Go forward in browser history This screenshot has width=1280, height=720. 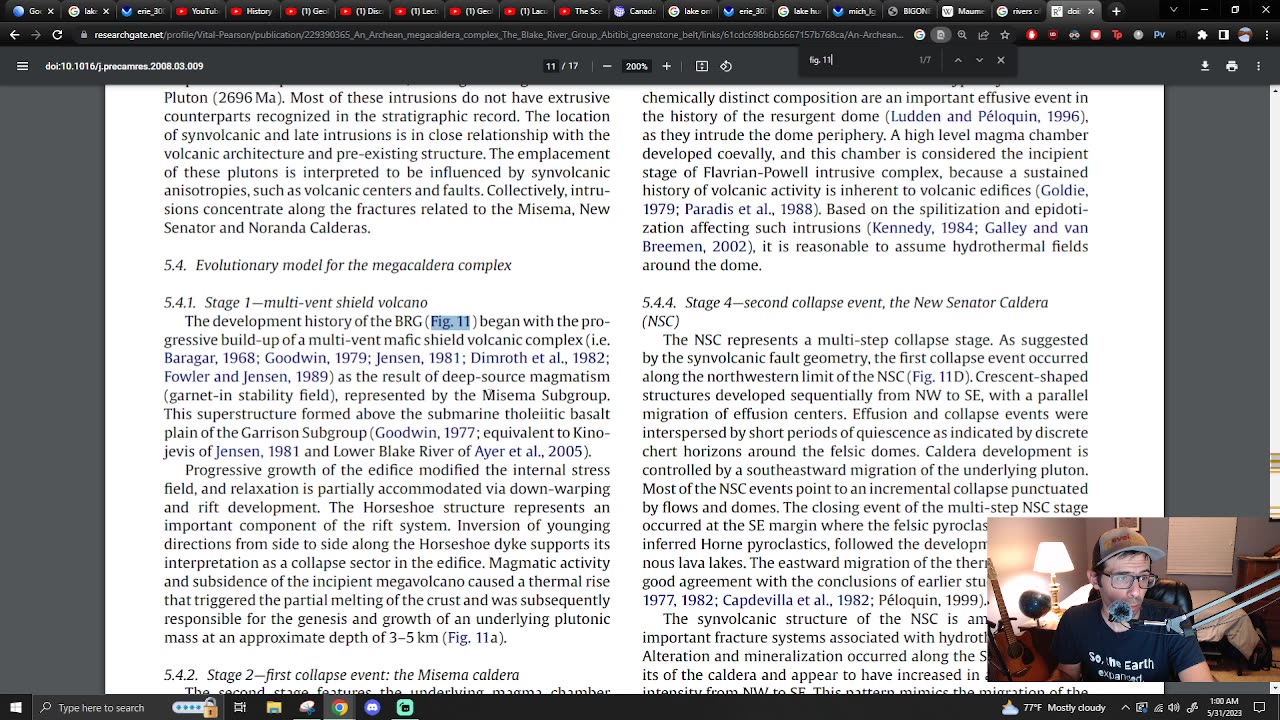point(35,35)
